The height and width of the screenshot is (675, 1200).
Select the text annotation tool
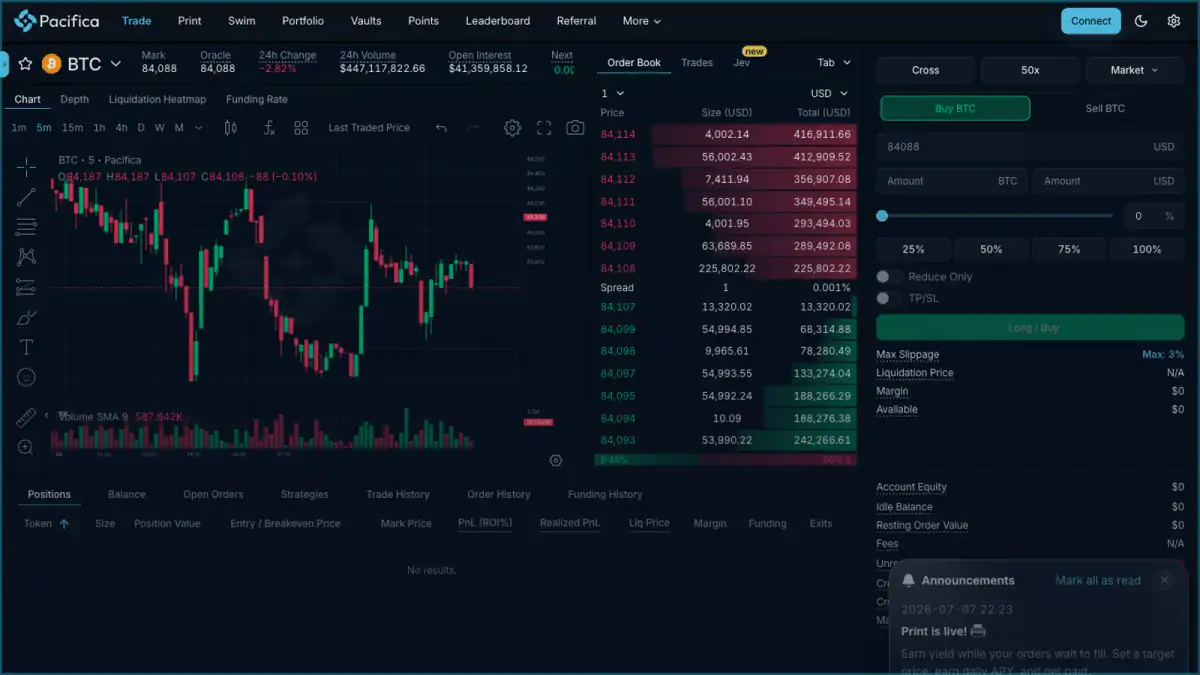(26, 347)
